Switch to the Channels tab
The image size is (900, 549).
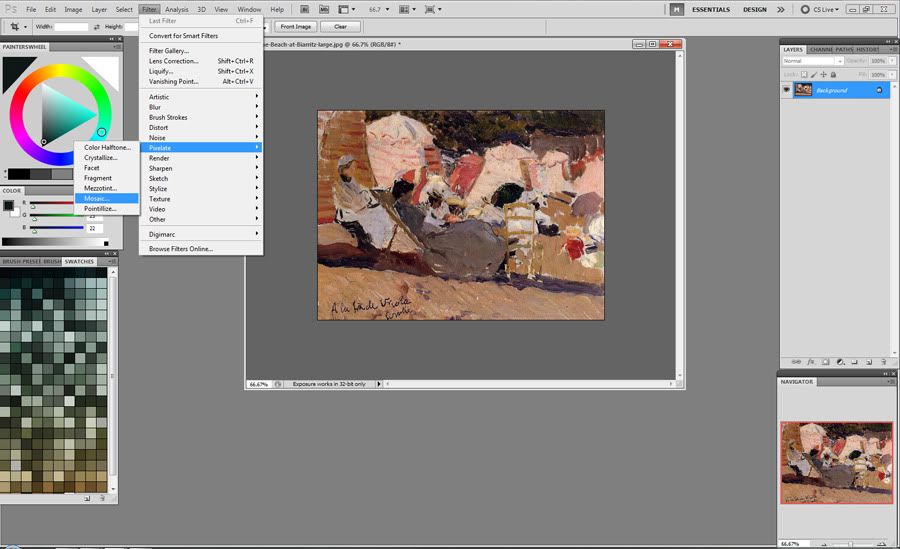coord(821,50)
